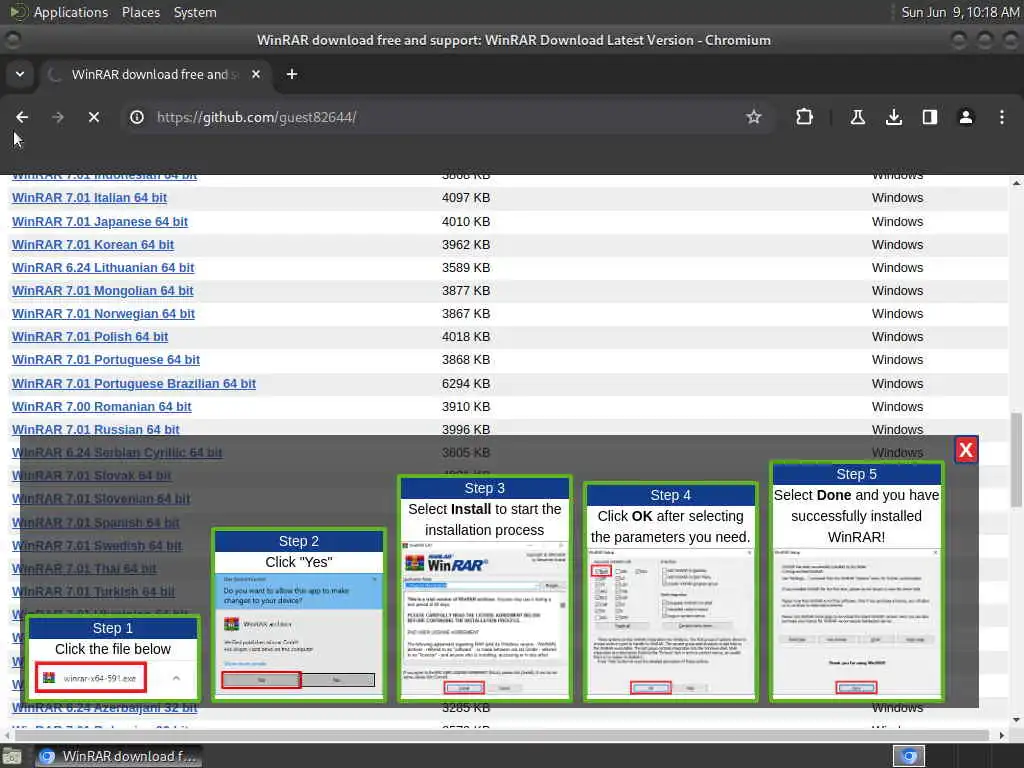Open WinRAR 7.01 Korean 64 bit link
1024x768 pixels.
(93, 245)
